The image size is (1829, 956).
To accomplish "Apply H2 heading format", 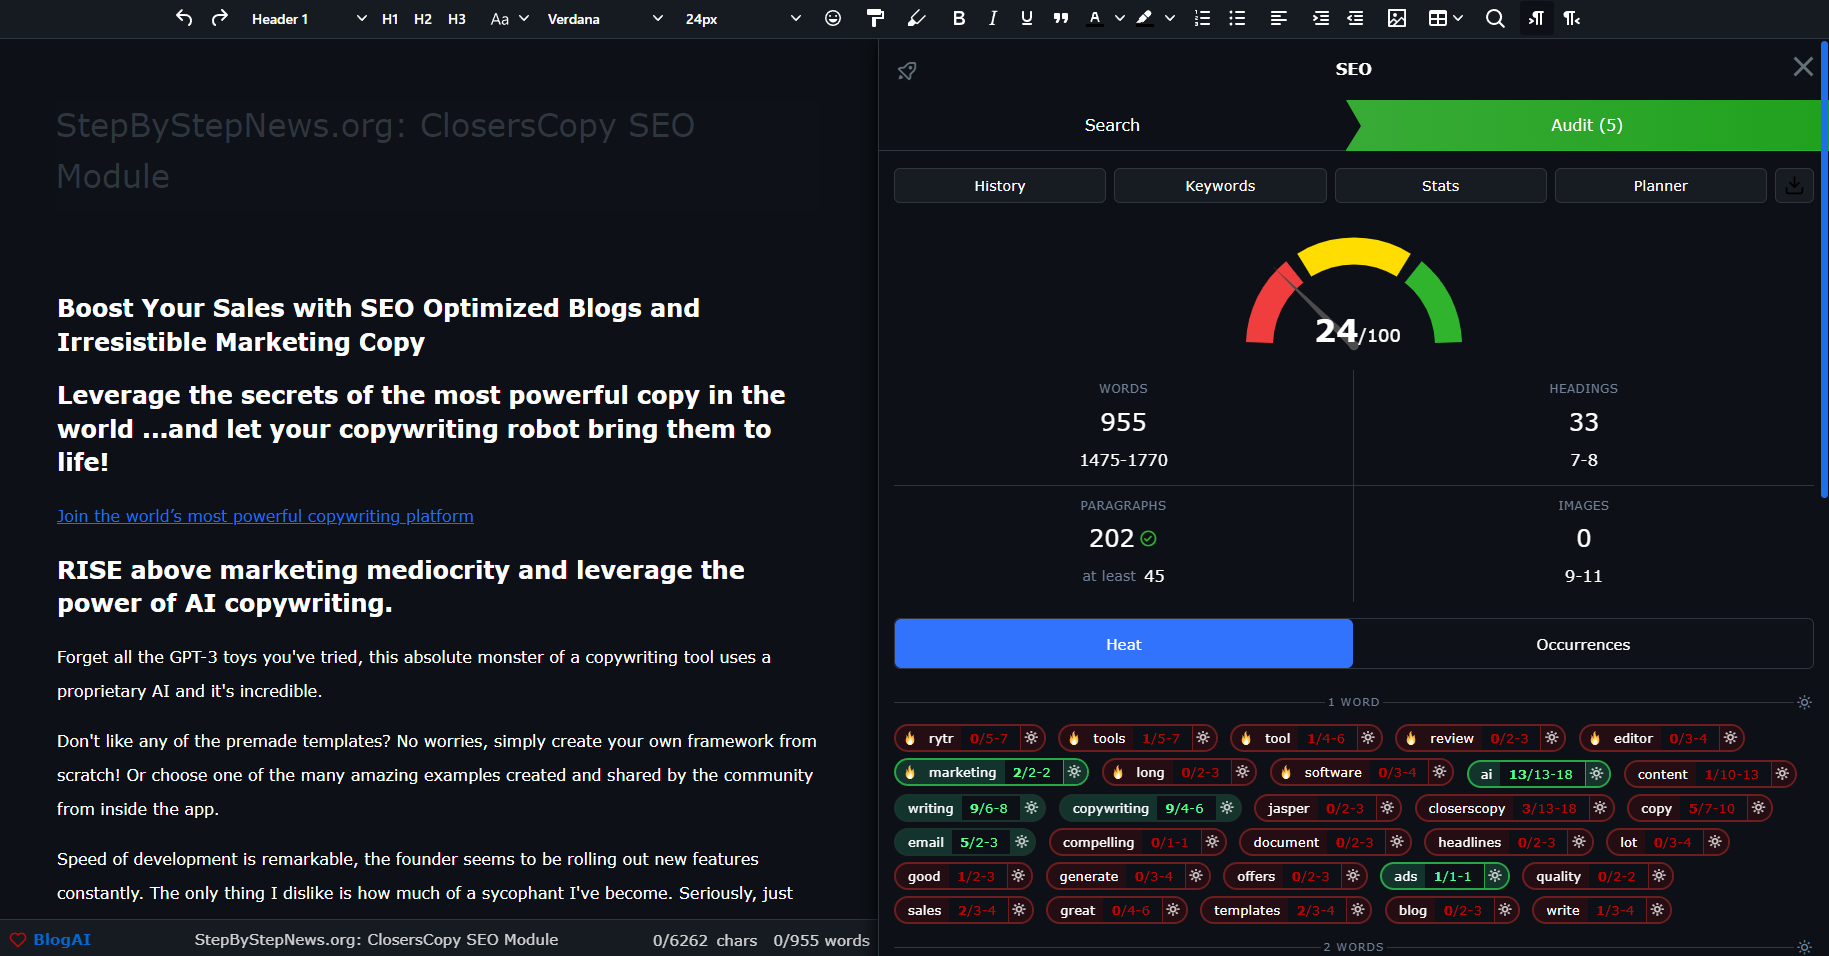I will [x=423, y=19].
